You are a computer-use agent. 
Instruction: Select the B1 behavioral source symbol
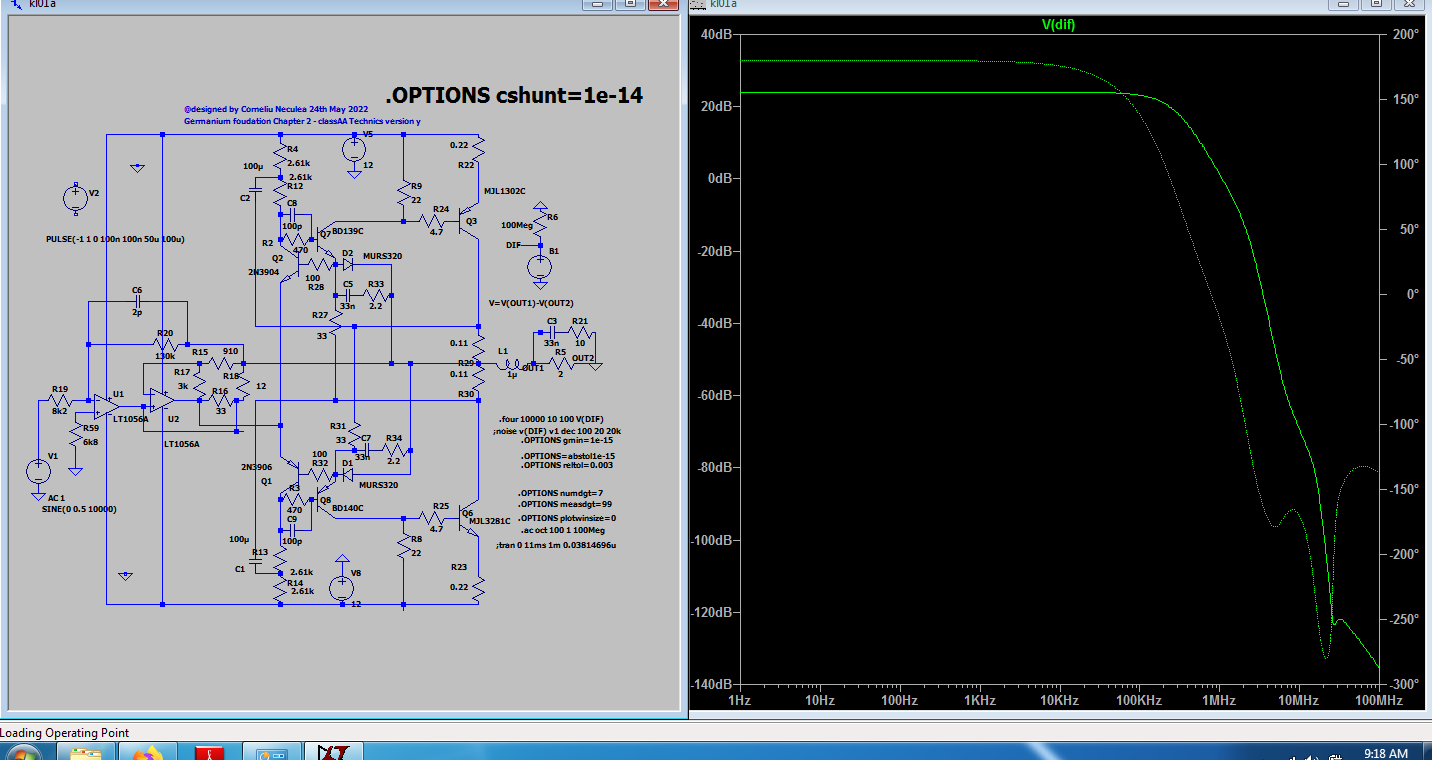pyautogui.click(x=540, y=266)
